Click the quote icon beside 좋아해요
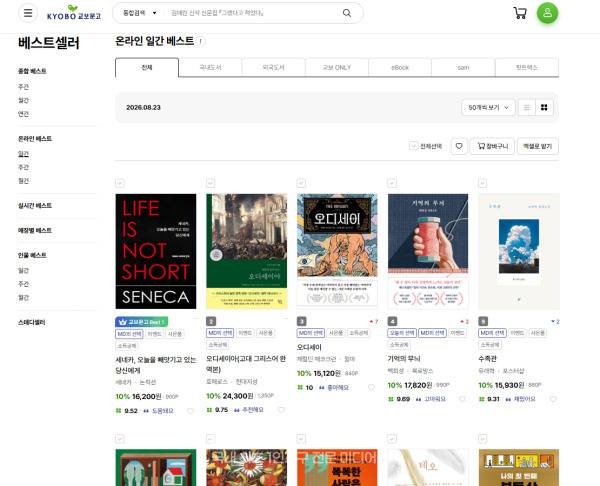 click(322, 388)
